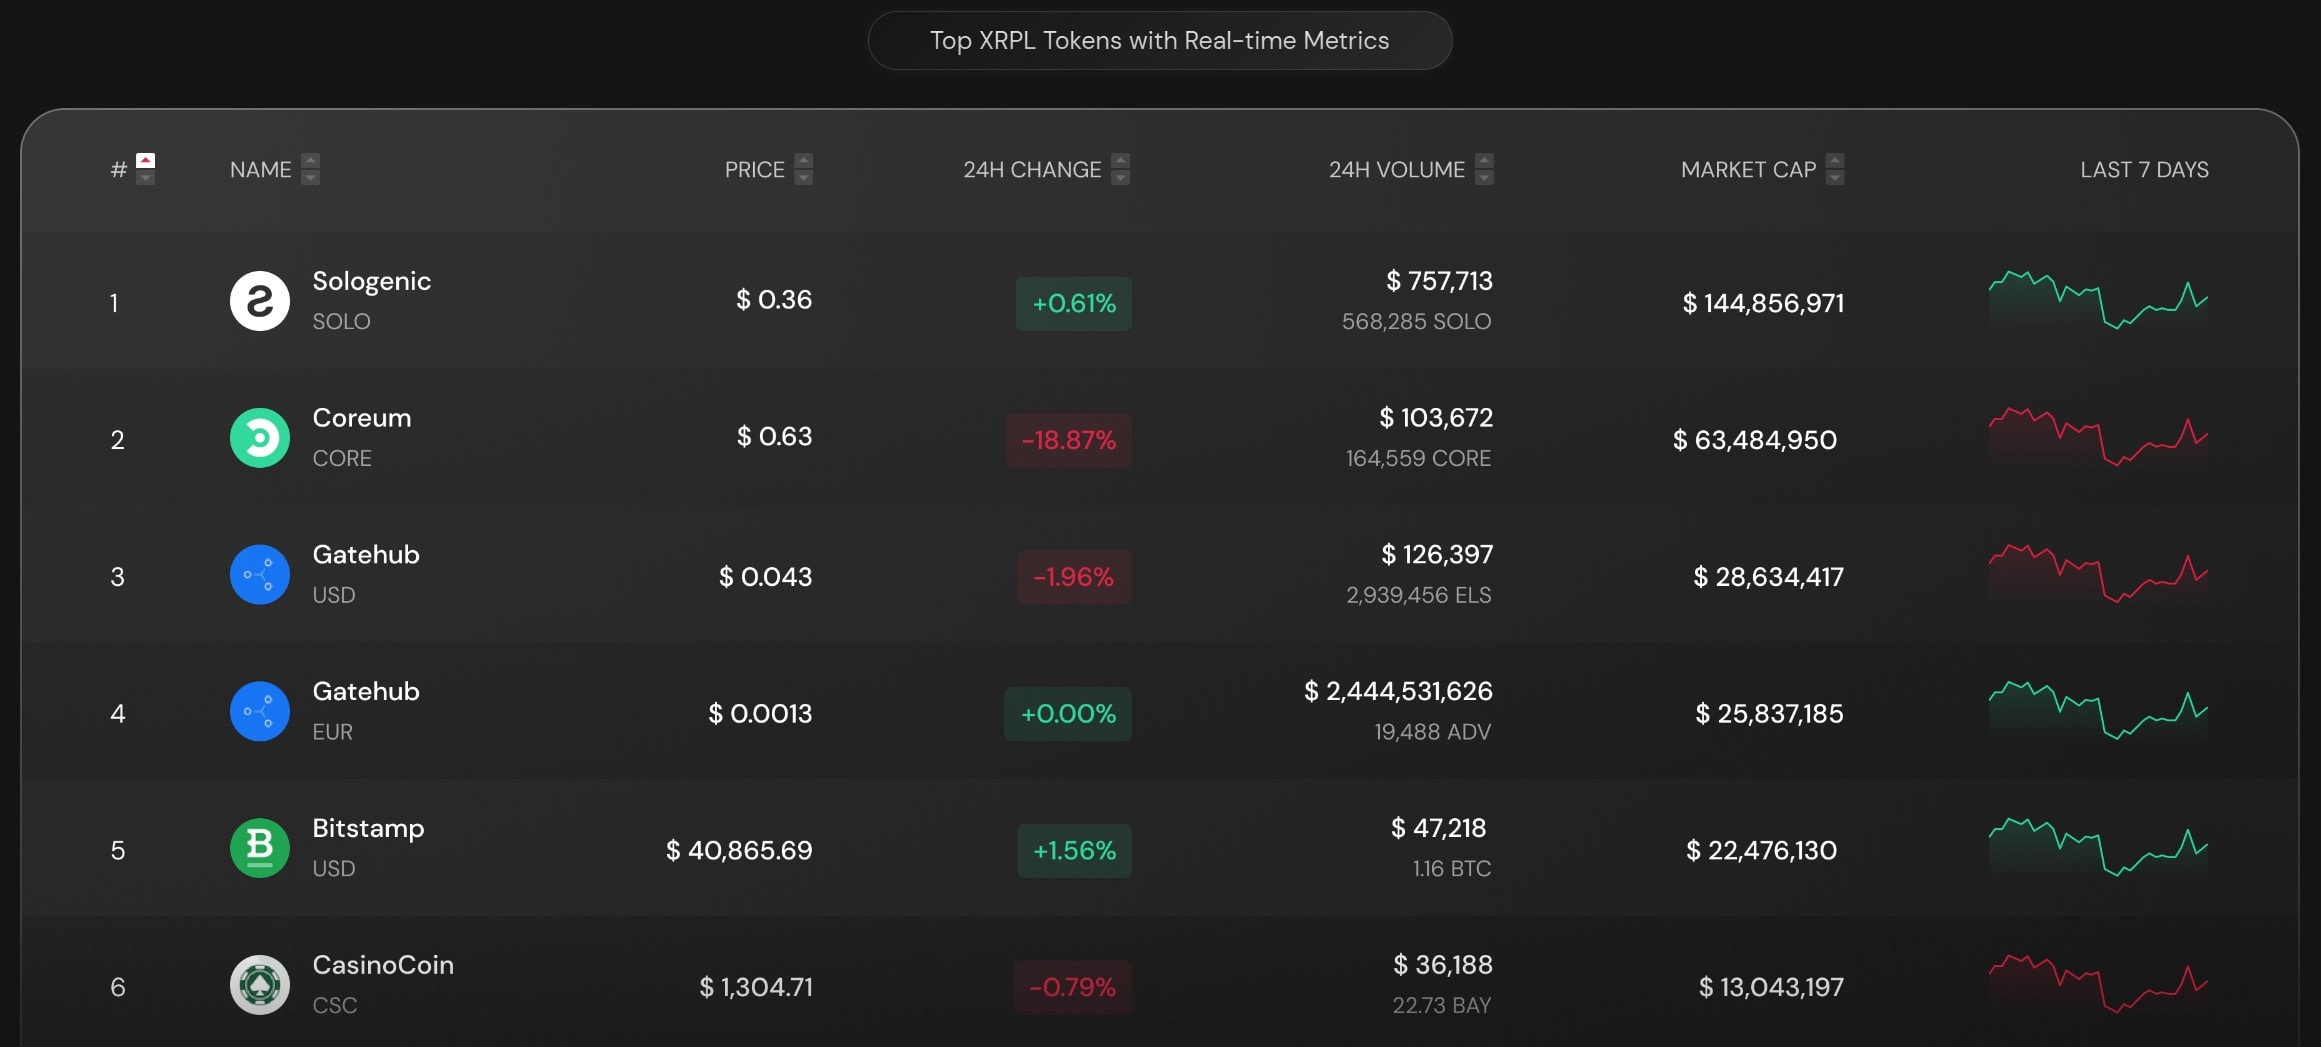Sort tokens by Price arrows
Image resolution: width=2321 pixels, height=1047 pixels.
tap(804, 169)
